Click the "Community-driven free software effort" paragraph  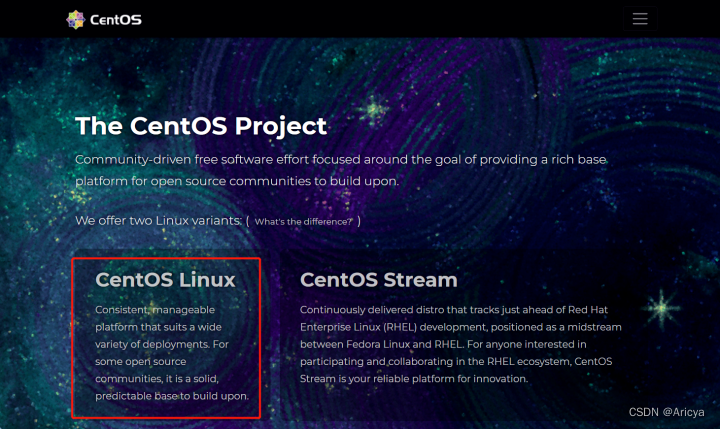[x=341, y=170]
